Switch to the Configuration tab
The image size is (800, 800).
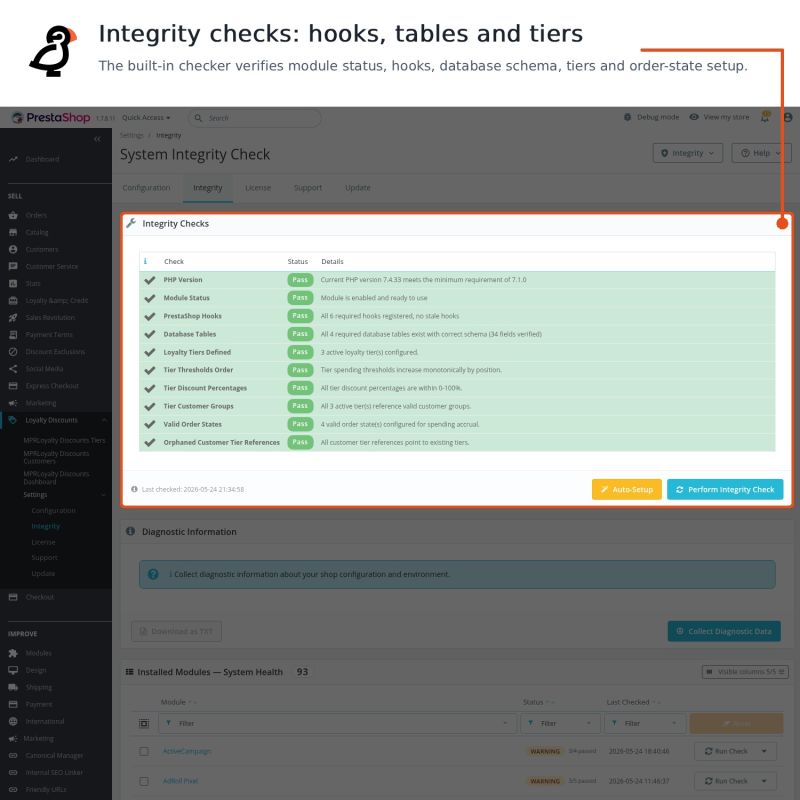point(146,188)
